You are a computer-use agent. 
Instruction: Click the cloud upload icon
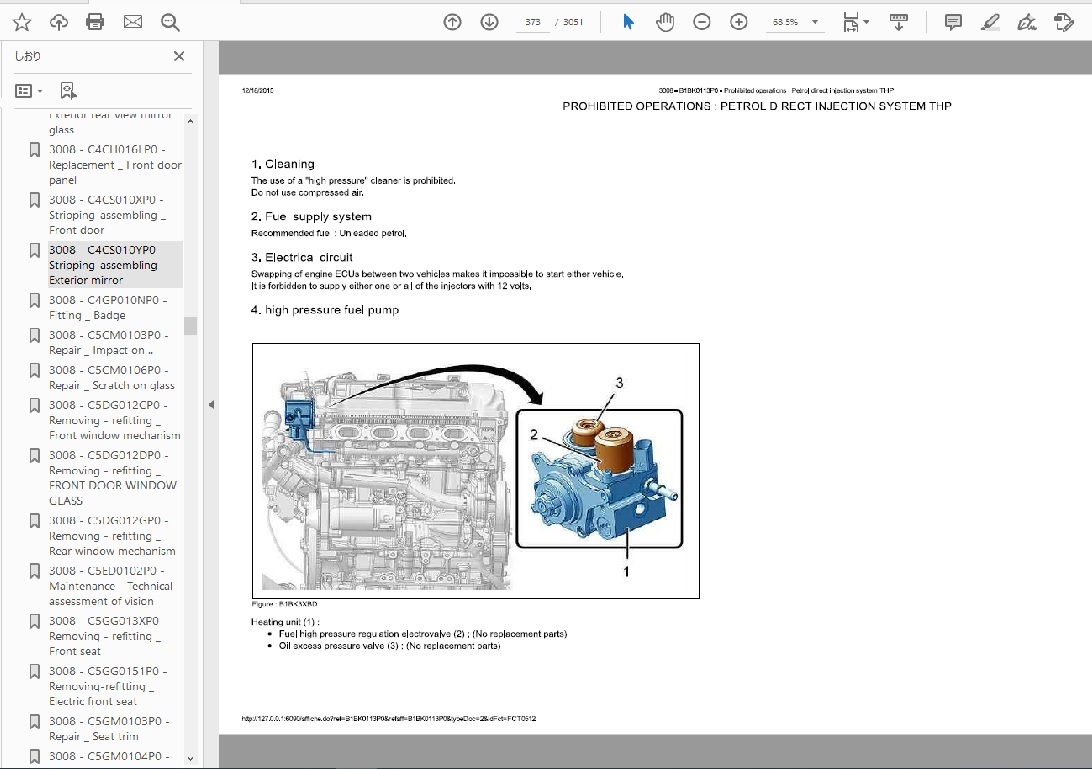pyautogui.click(x=59, y=22)
